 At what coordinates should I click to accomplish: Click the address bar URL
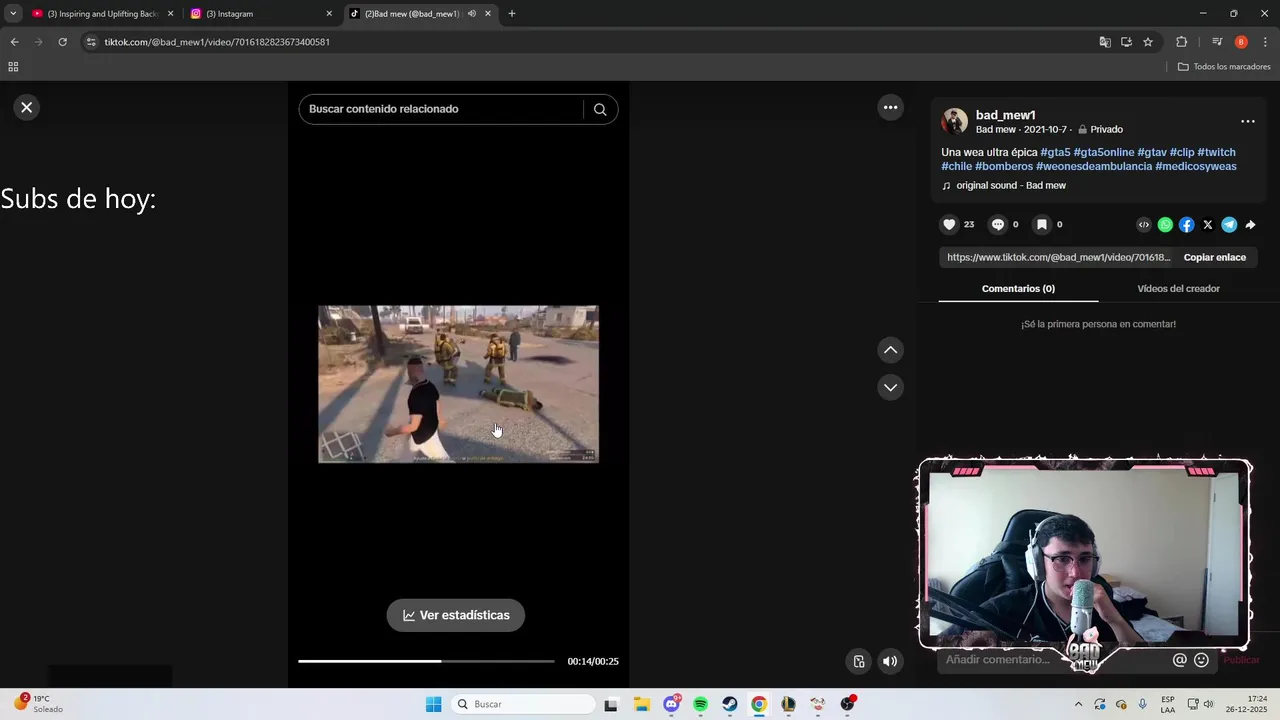(217, 42)
